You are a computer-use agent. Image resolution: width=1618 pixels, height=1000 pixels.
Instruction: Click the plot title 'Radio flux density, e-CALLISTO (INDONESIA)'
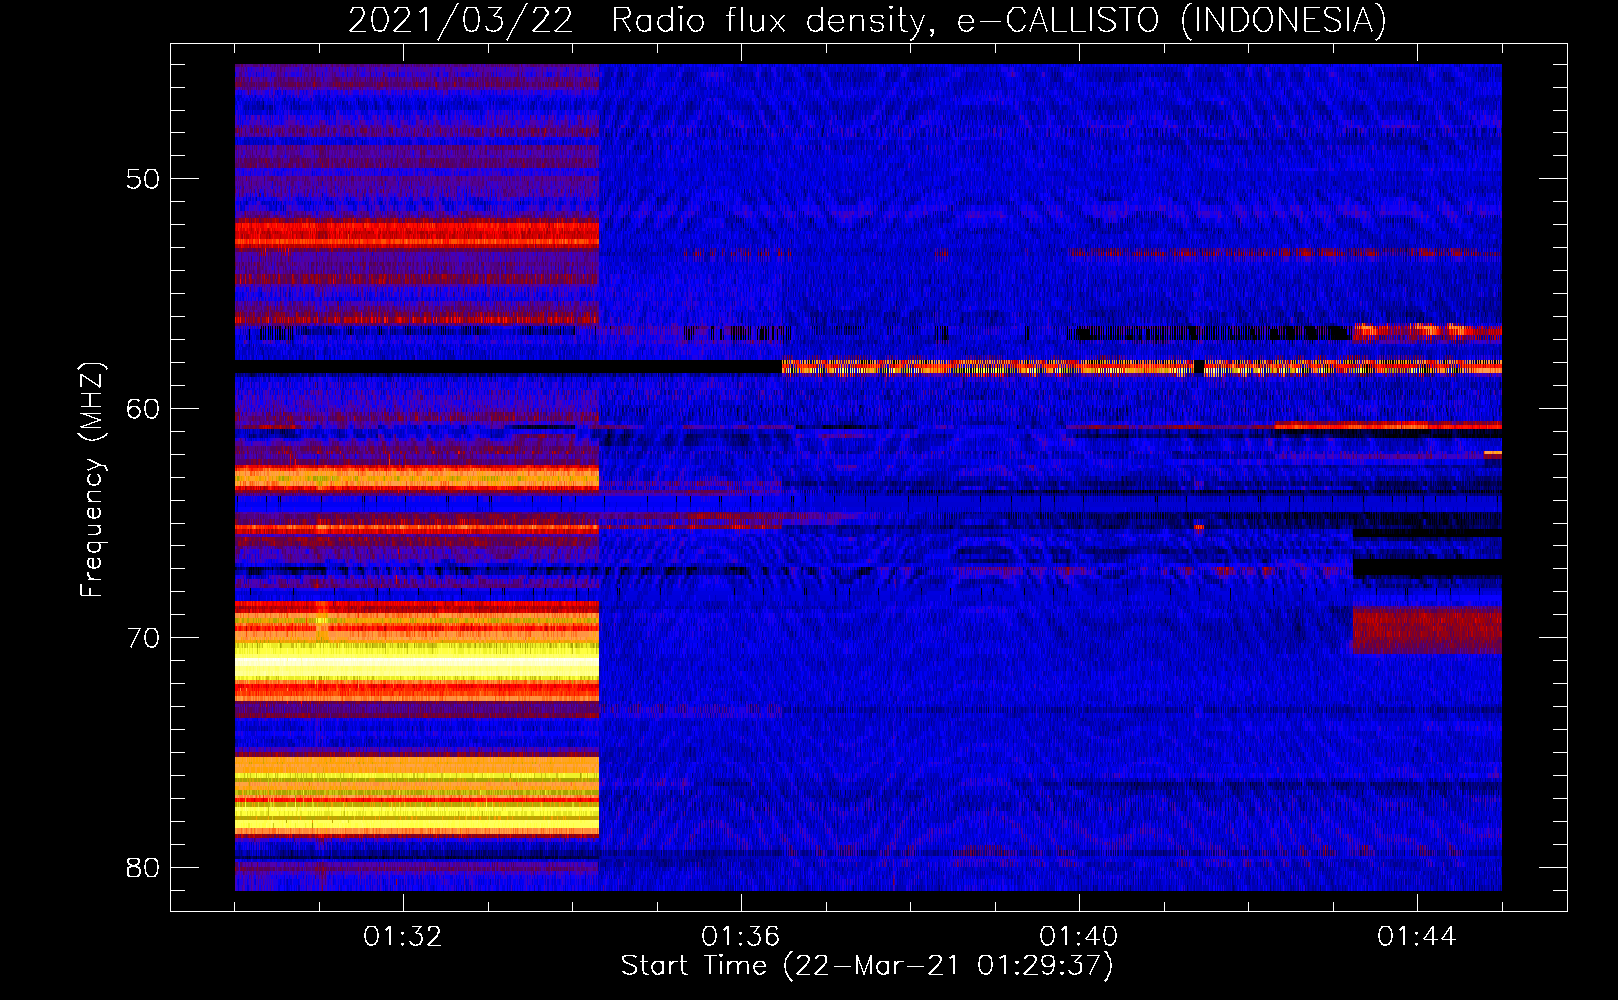click(x=998, y=20)
